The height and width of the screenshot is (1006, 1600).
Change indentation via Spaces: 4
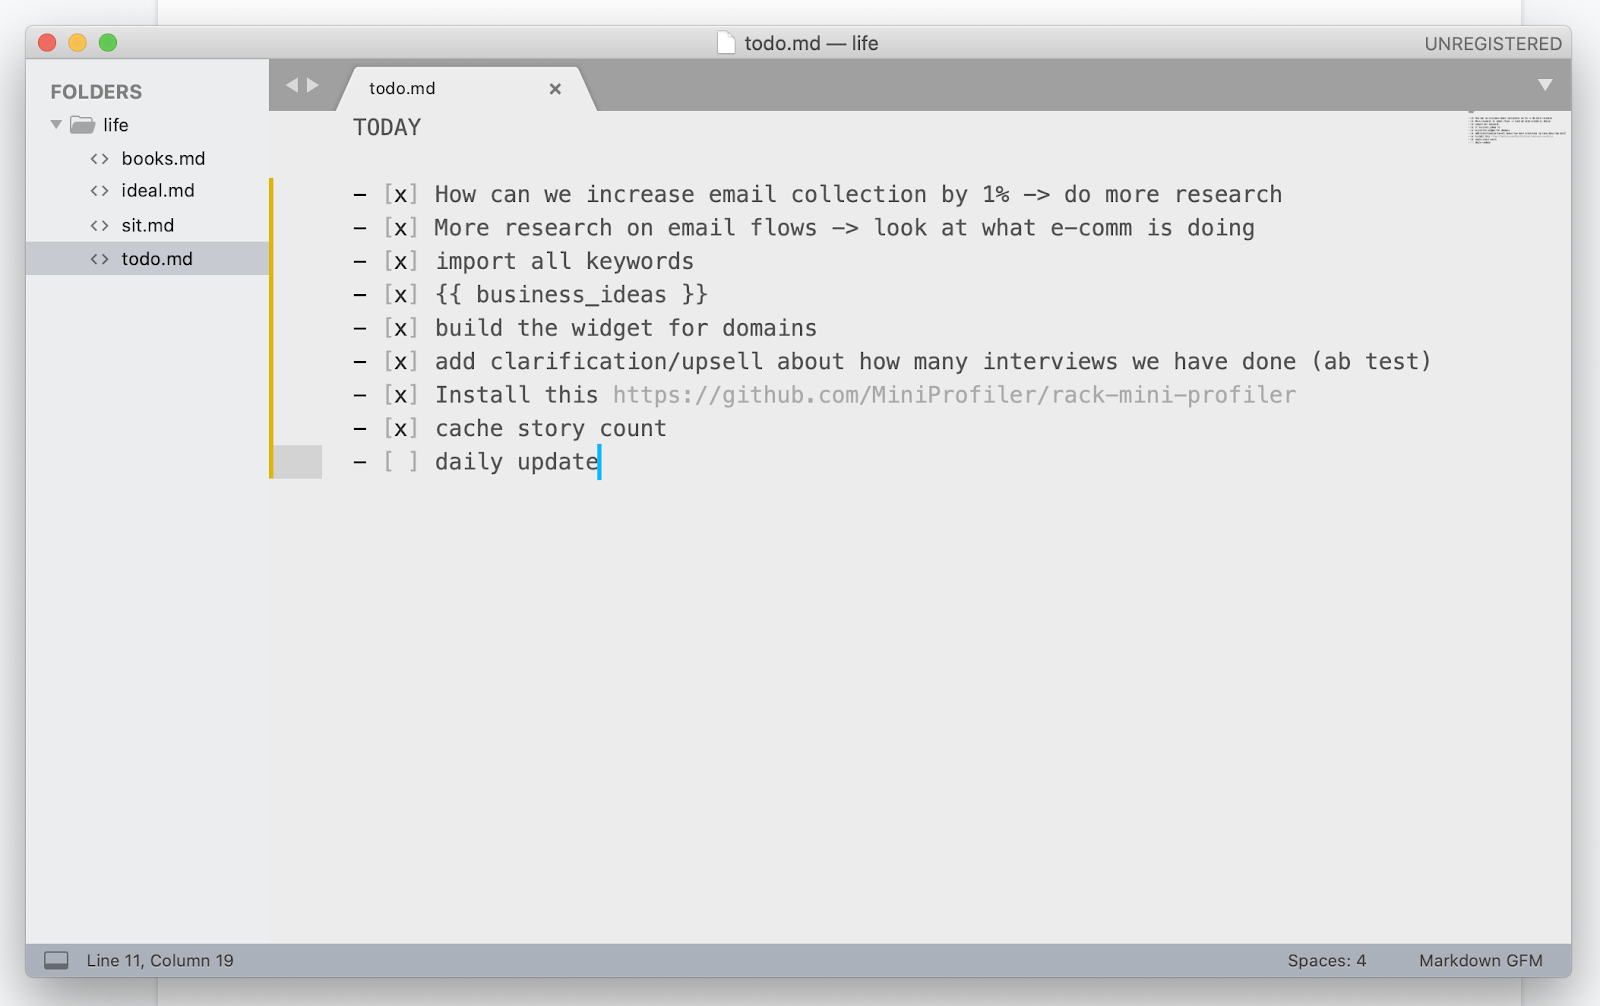click(x=1327, y=960)
